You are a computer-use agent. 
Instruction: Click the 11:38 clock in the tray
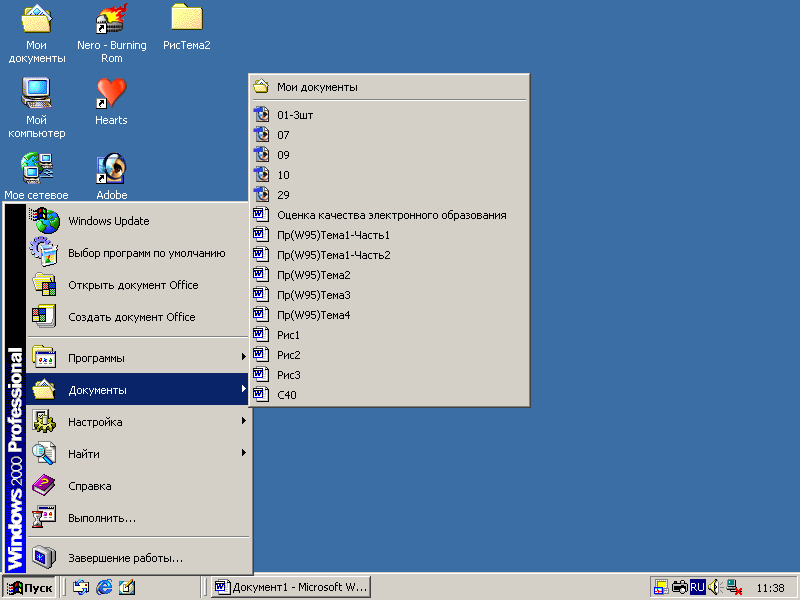tap(770, 588)
